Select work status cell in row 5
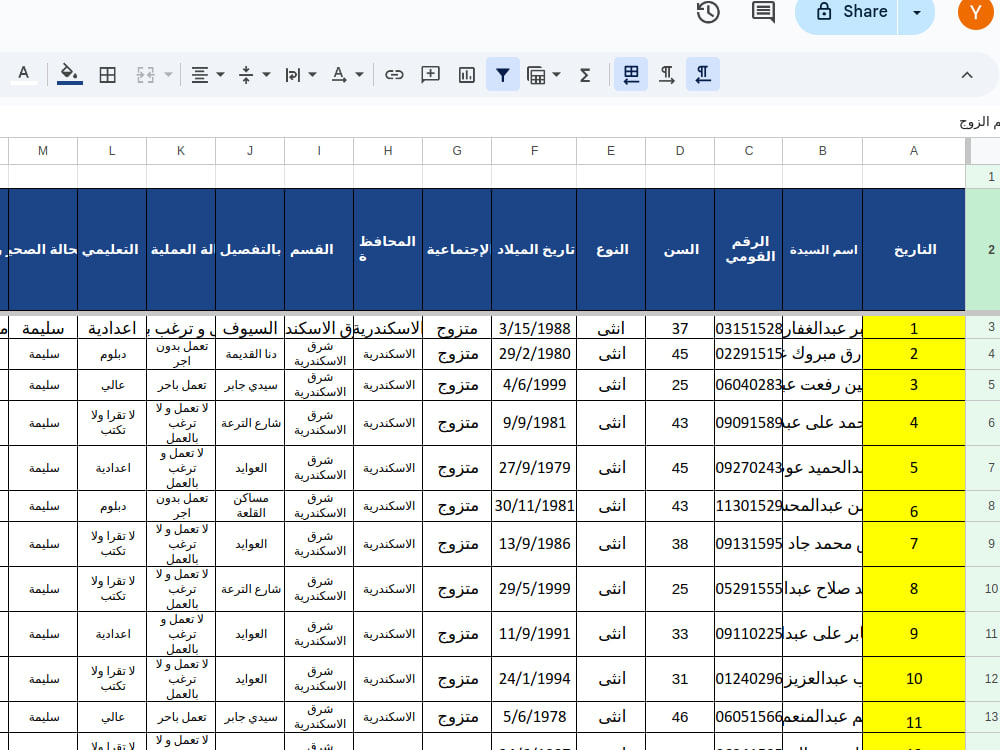 point(181,385)
